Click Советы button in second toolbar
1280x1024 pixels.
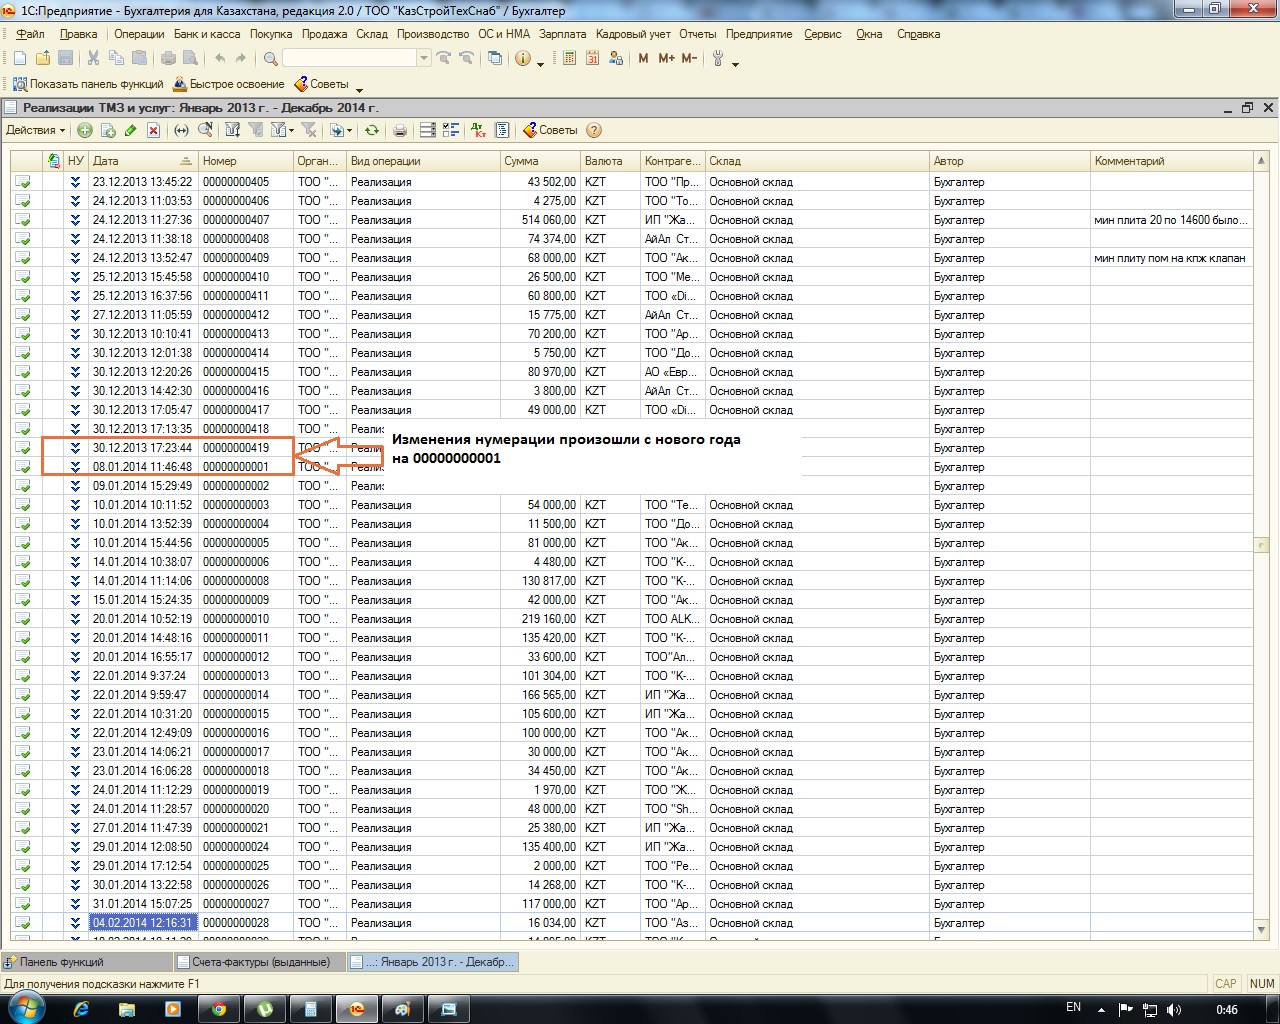(x=321, y=84)
